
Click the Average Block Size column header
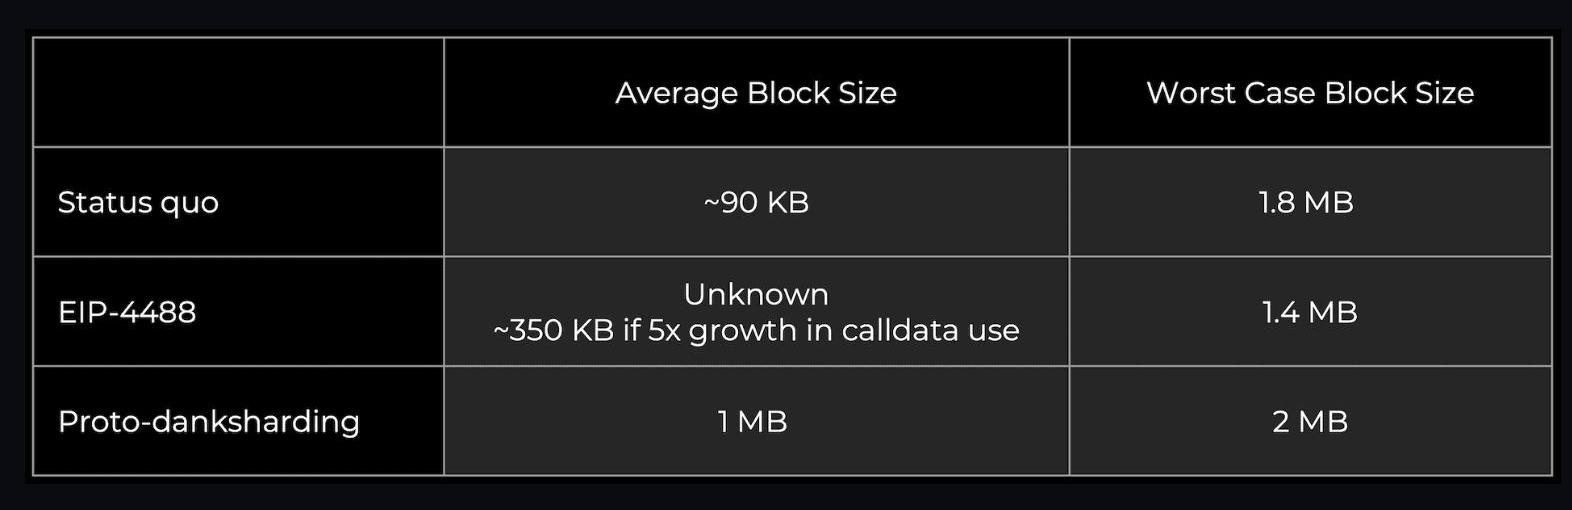click(x=756, y=93)
